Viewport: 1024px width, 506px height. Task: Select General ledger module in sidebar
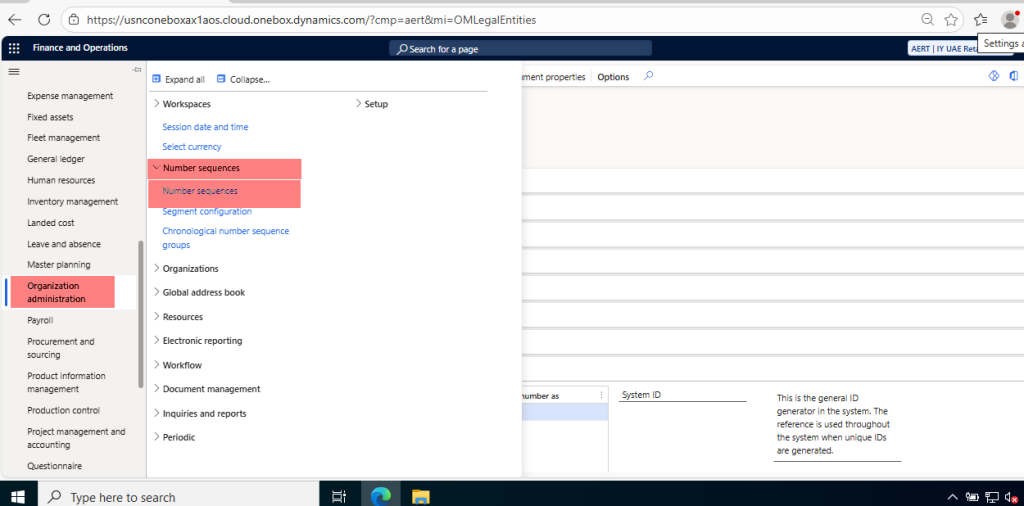pyautogui.click(x=56, y=159)
